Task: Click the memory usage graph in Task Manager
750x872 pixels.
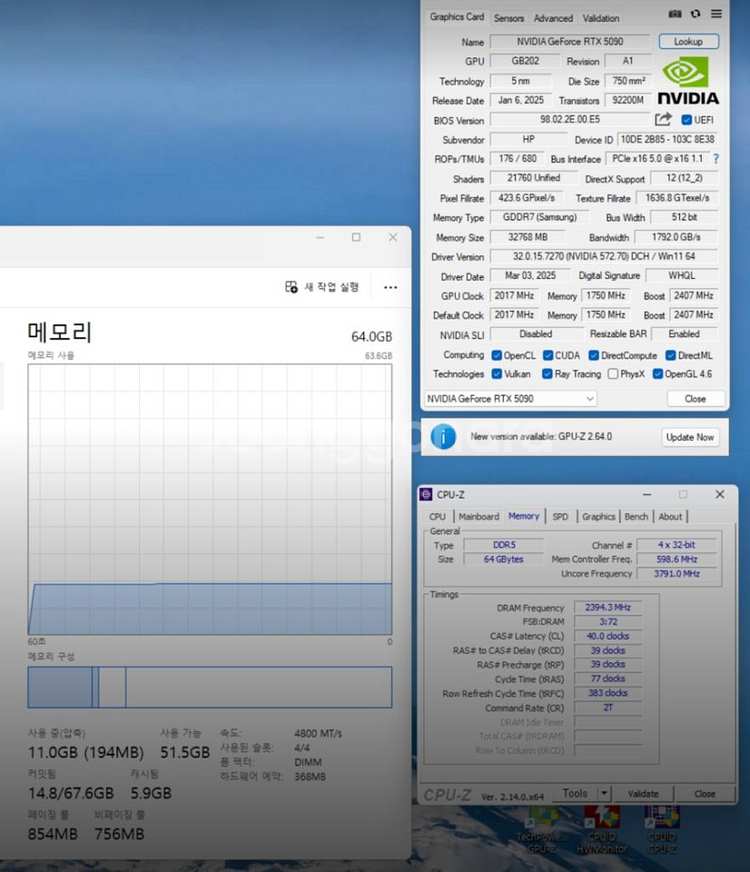Action: tap(210, 499)
